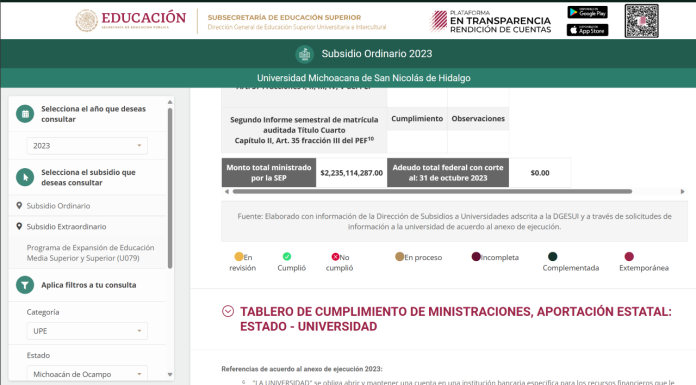Click the table's left scroll arrow

pyautogui.click(x=227, y=191)
